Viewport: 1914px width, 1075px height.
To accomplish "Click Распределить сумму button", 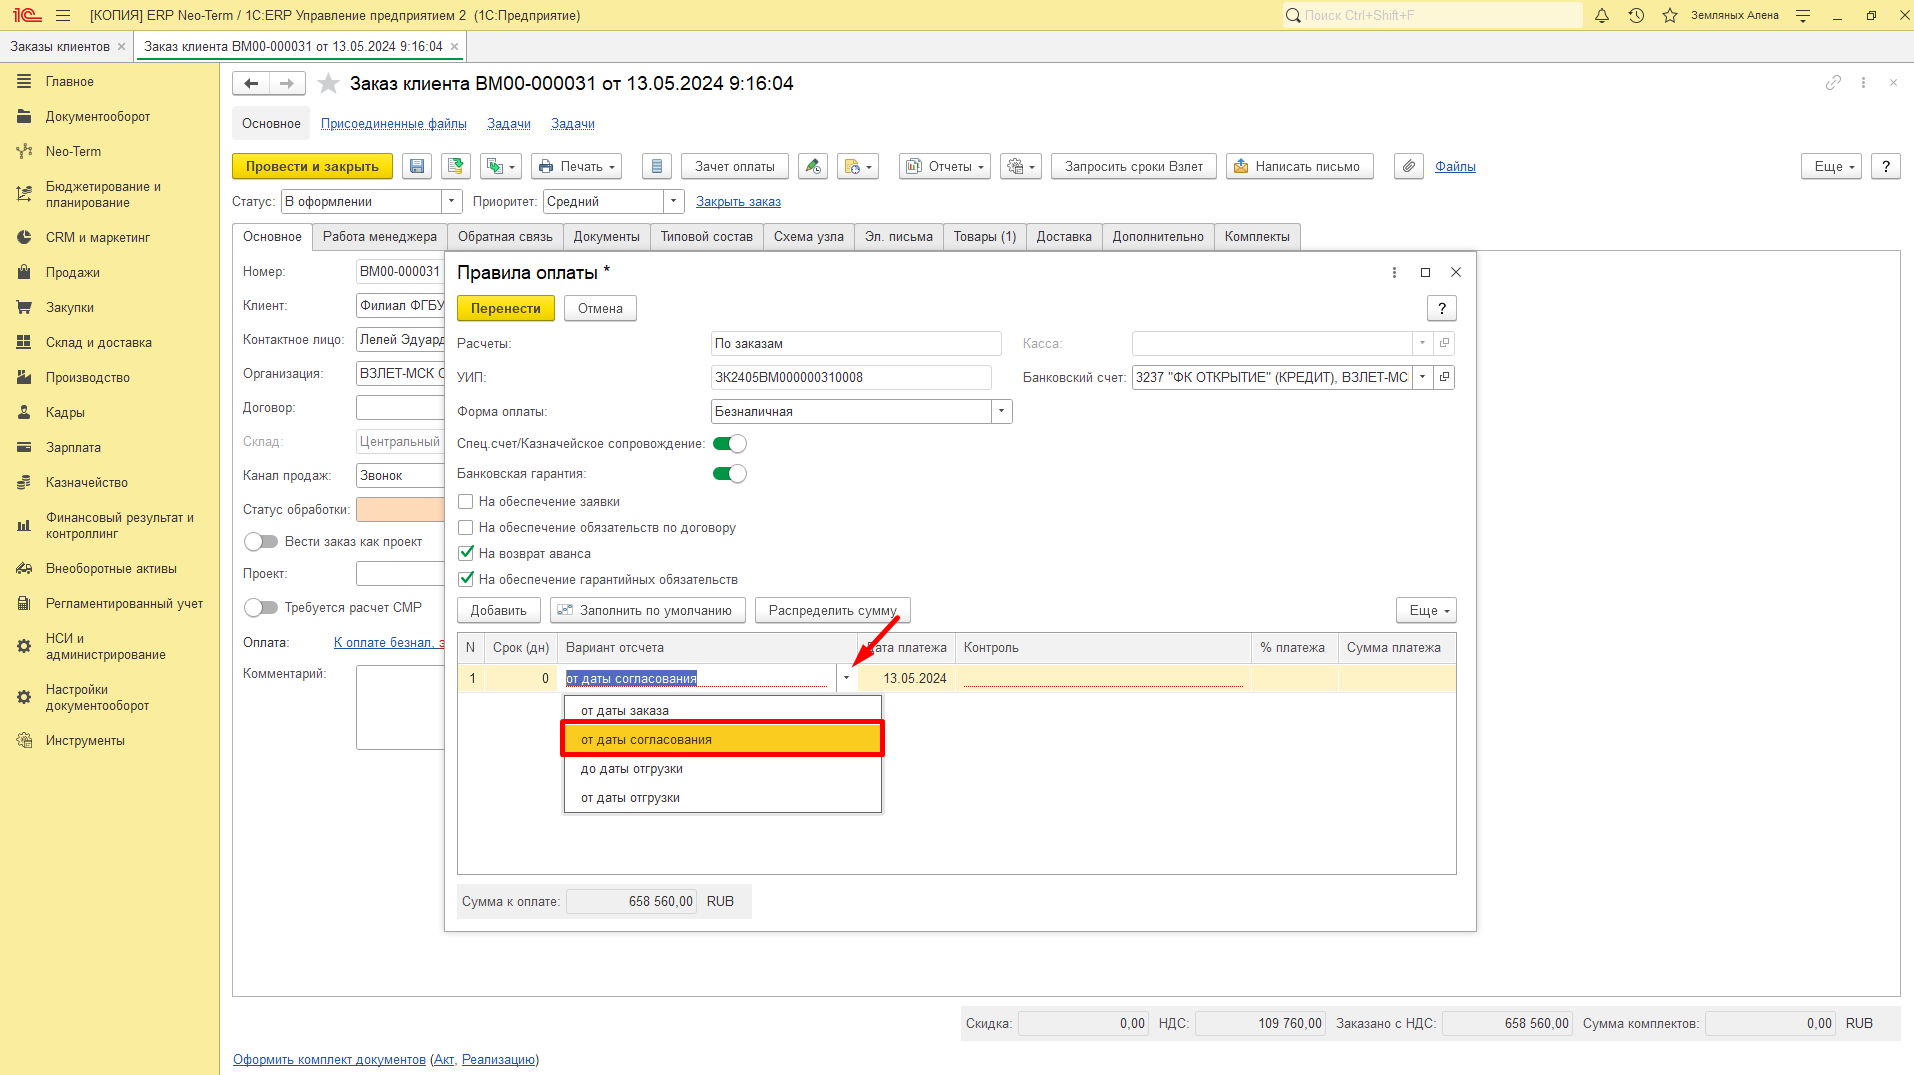I will (x=832, y=610).
